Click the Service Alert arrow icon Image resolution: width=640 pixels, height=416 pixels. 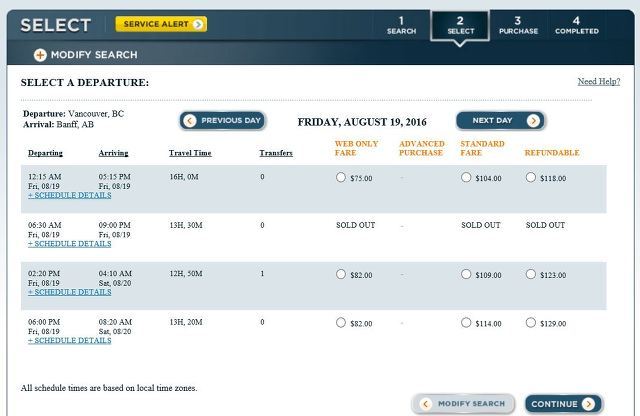[x=198, y=24]
